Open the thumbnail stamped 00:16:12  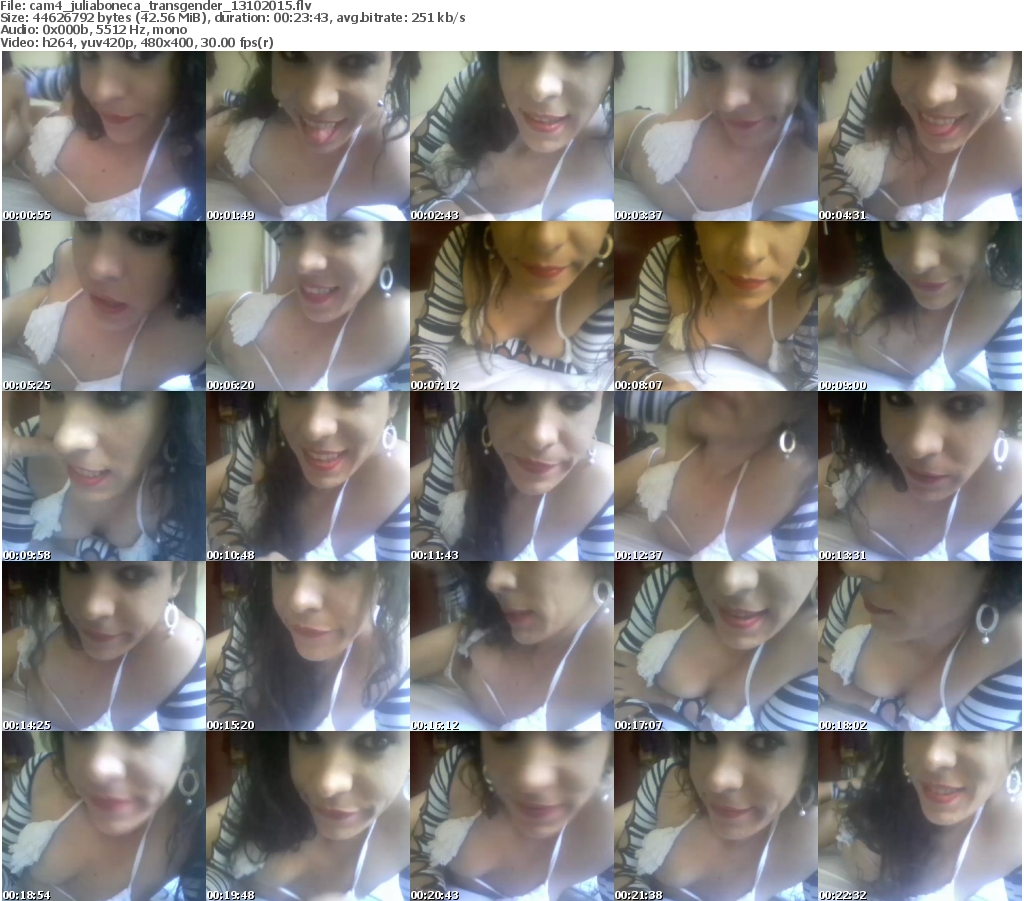[512, 646]
